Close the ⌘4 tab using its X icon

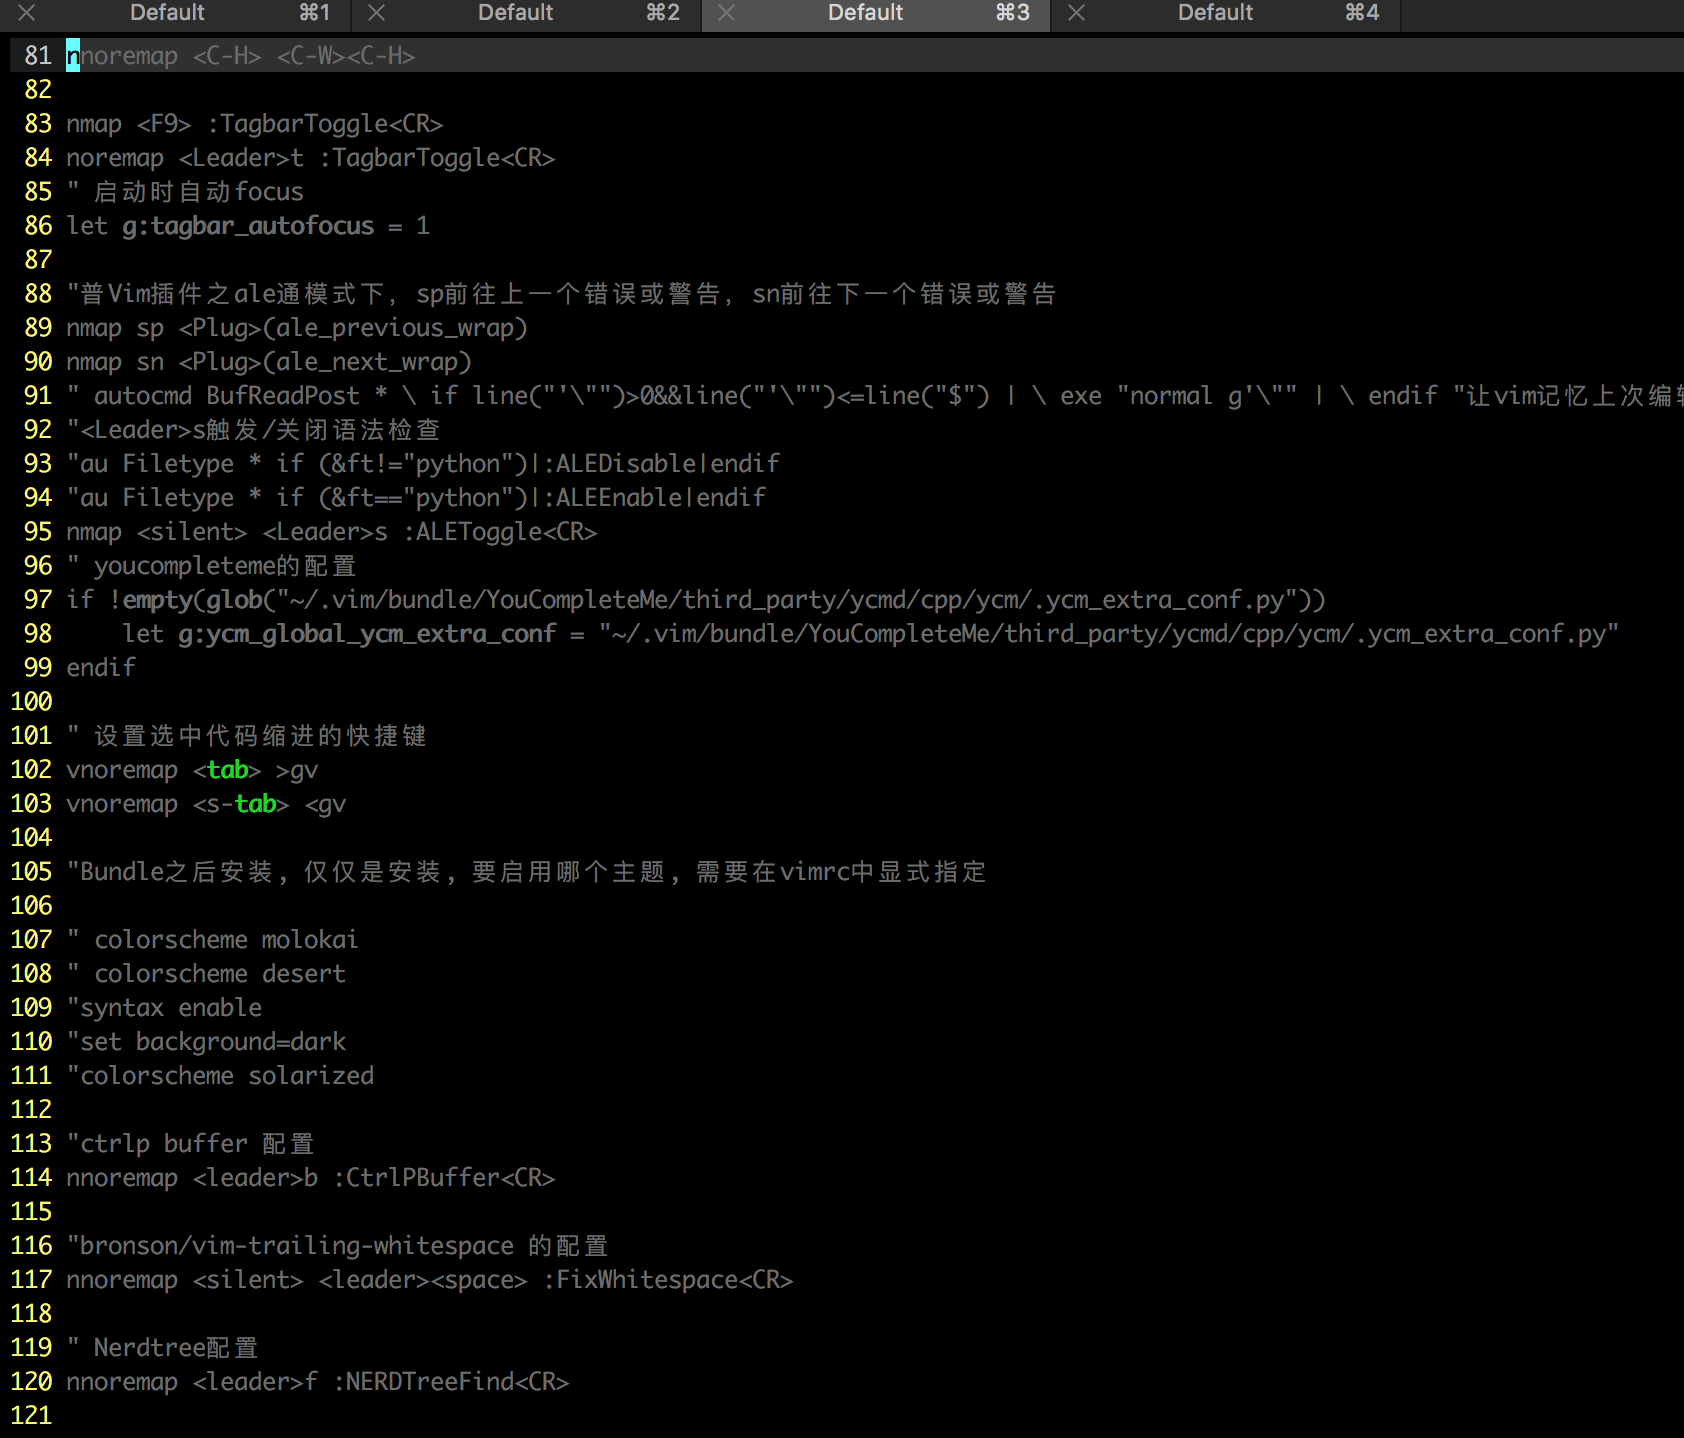click(x=1077, y=13)
